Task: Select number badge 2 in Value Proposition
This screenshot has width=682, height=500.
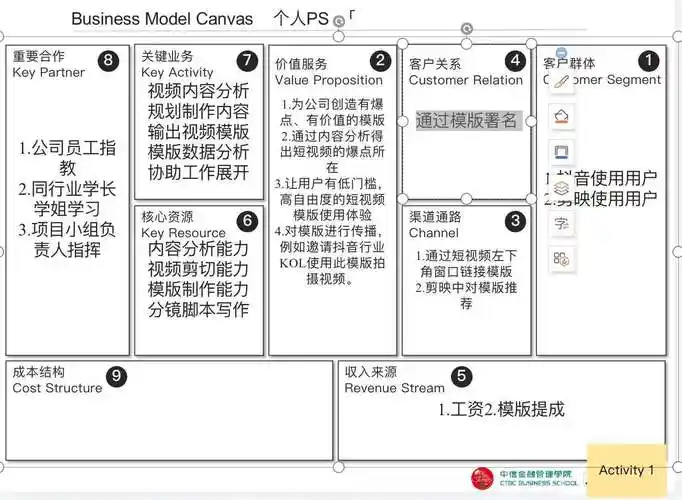Action: [x=380, y=61]
